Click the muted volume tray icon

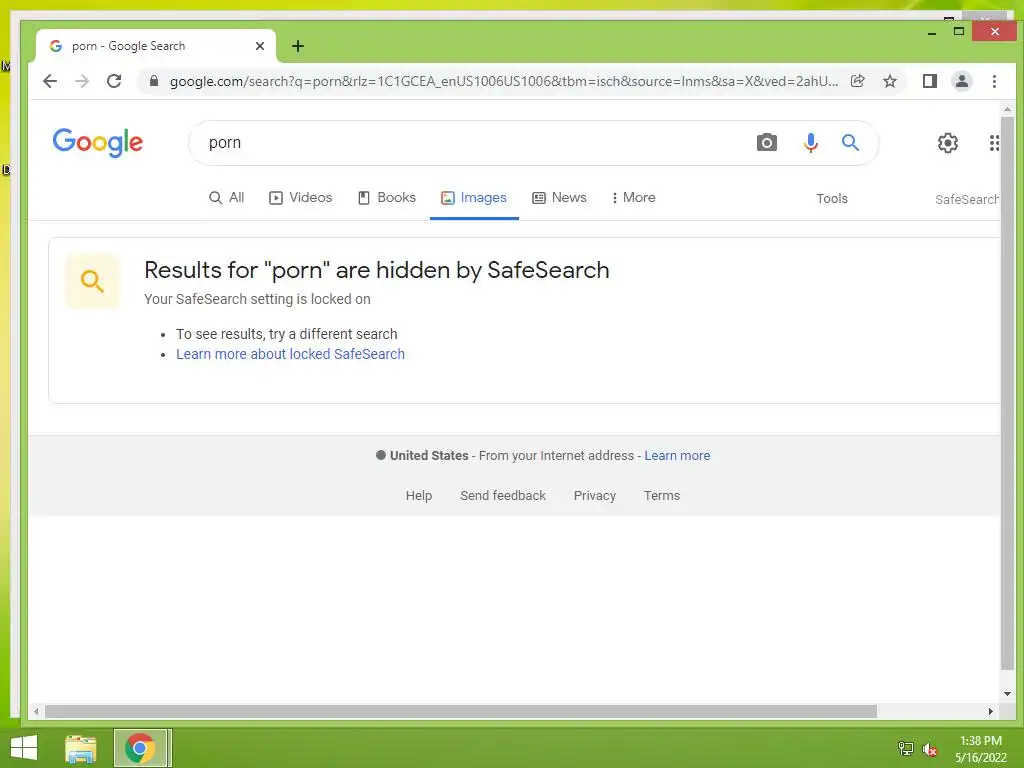coord(929,749)
